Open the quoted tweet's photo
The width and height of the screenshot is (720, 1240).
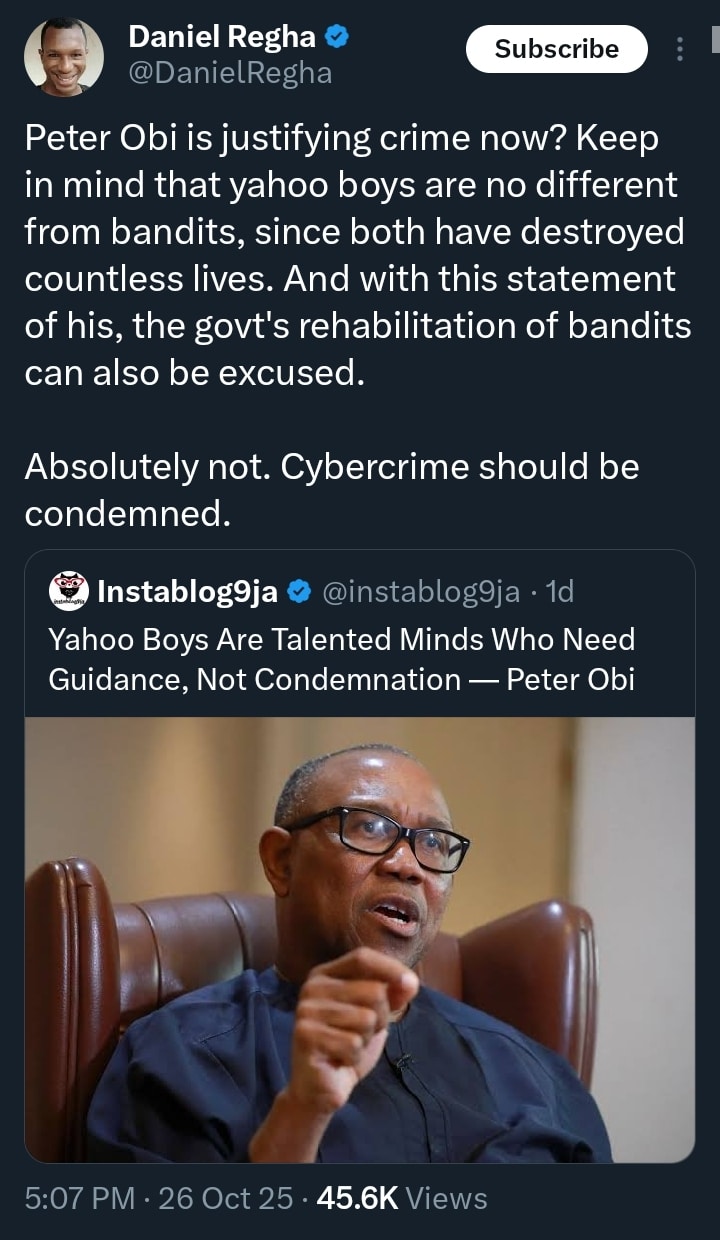point(360,939)
